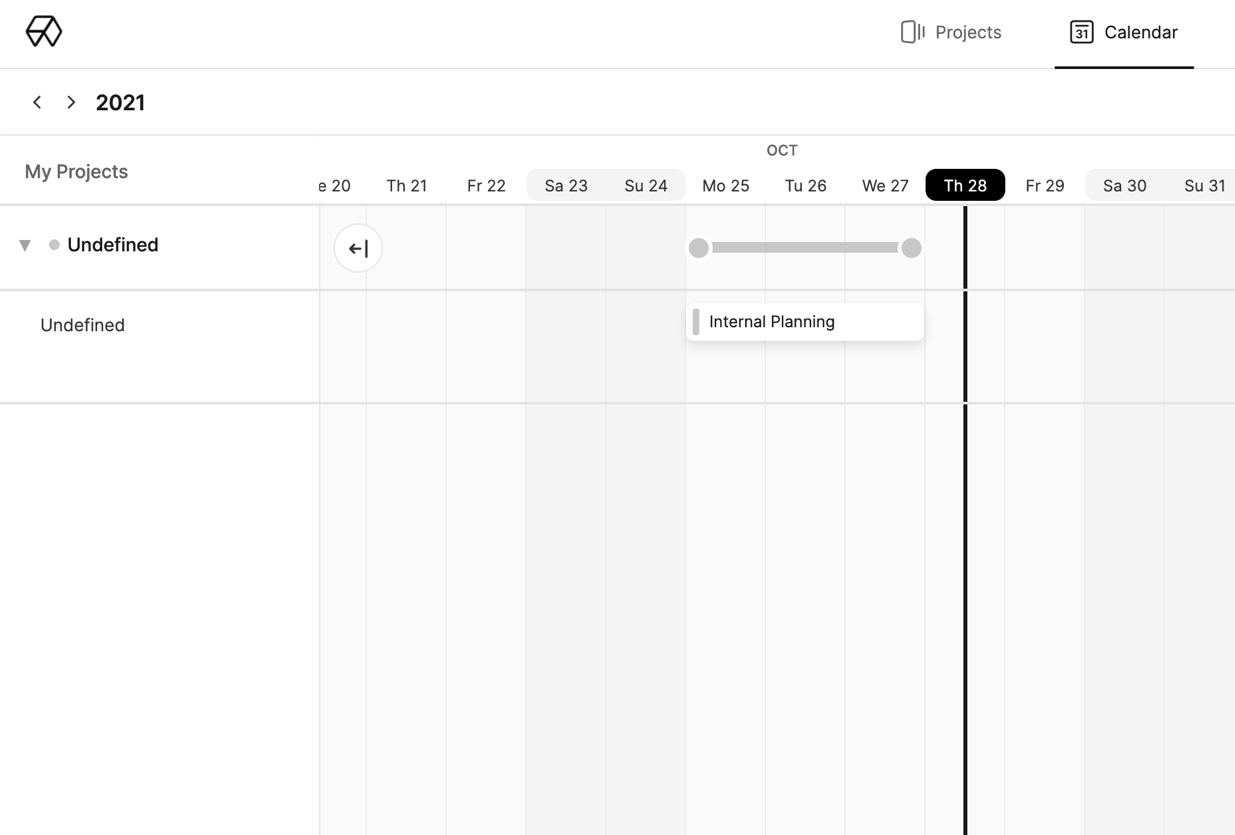This screenshot has width=1235, height=835.
Task: Click the Projects tab icon
Action: [912, 32]
